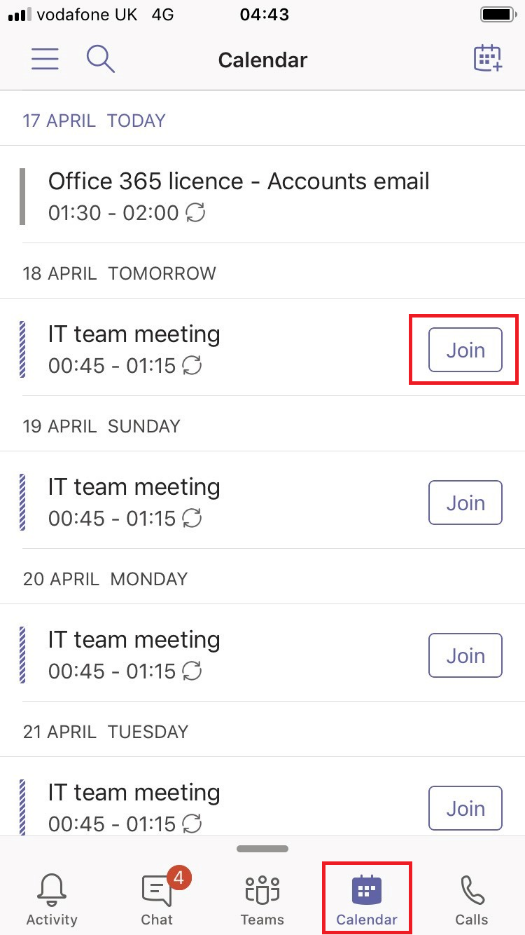525x935 pixels.
Task: Join the 20 April Monday meeting
Action: 465,655
